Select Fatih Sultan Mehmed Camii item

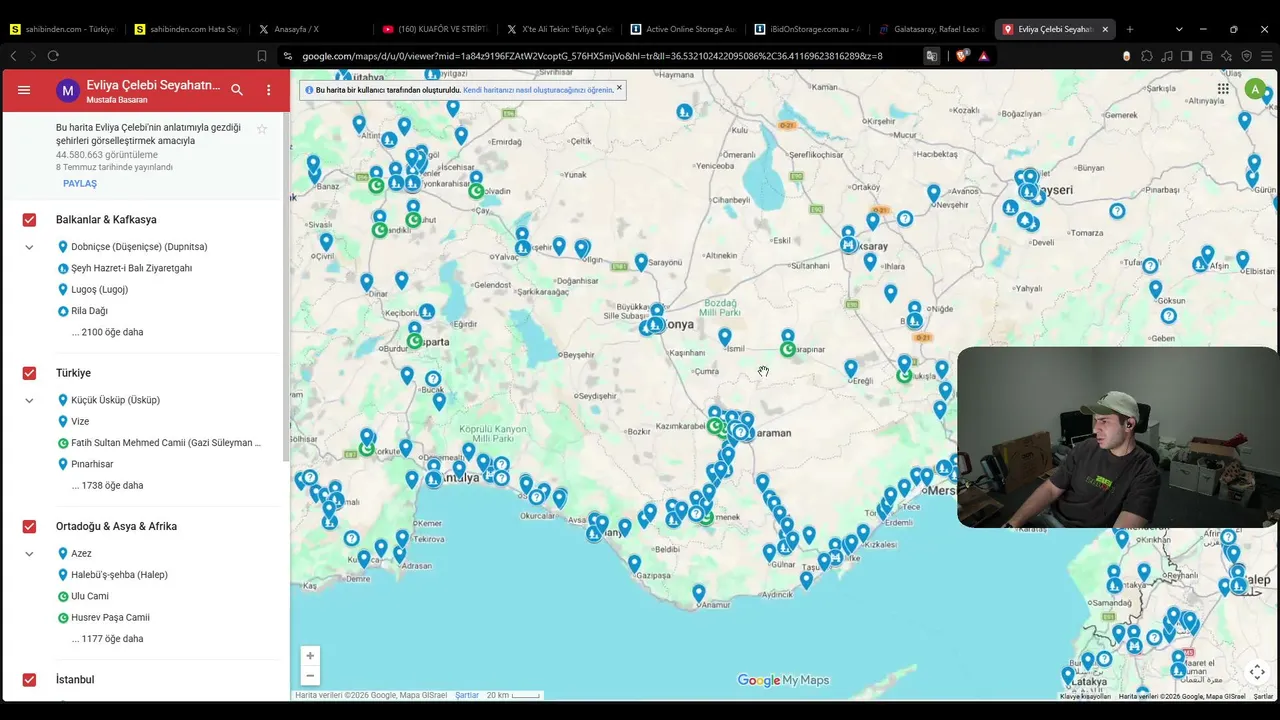(166, 443)
